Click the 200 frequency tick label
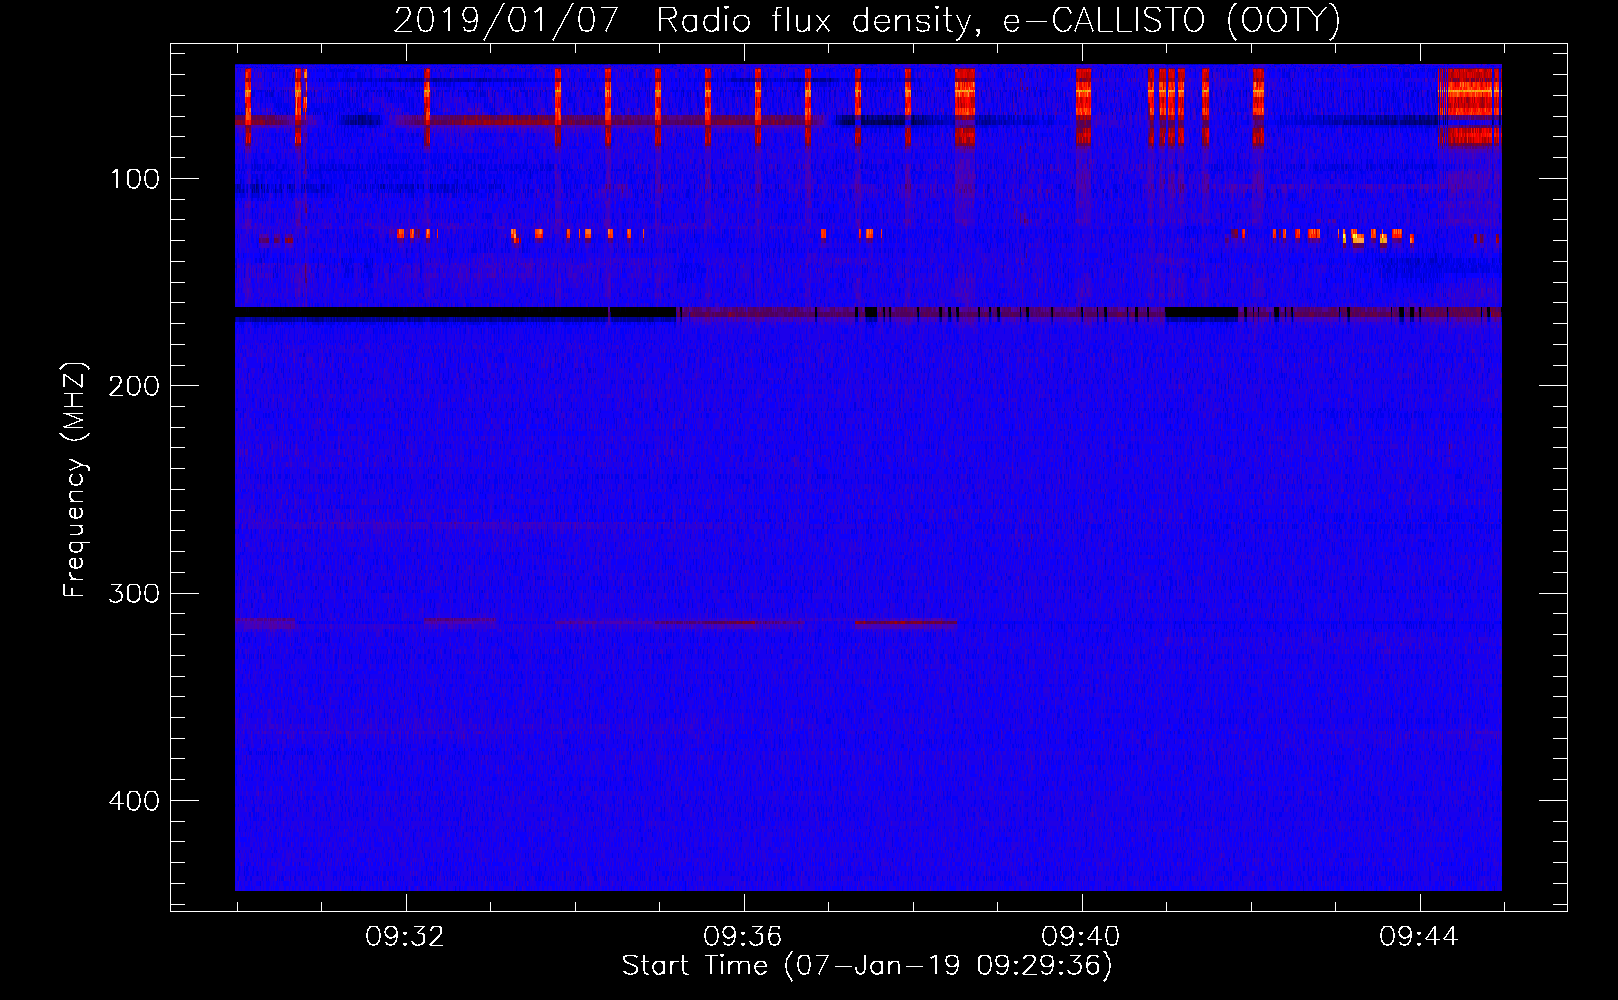This screenshot has width=1618, height=1000. click(135, 387)
